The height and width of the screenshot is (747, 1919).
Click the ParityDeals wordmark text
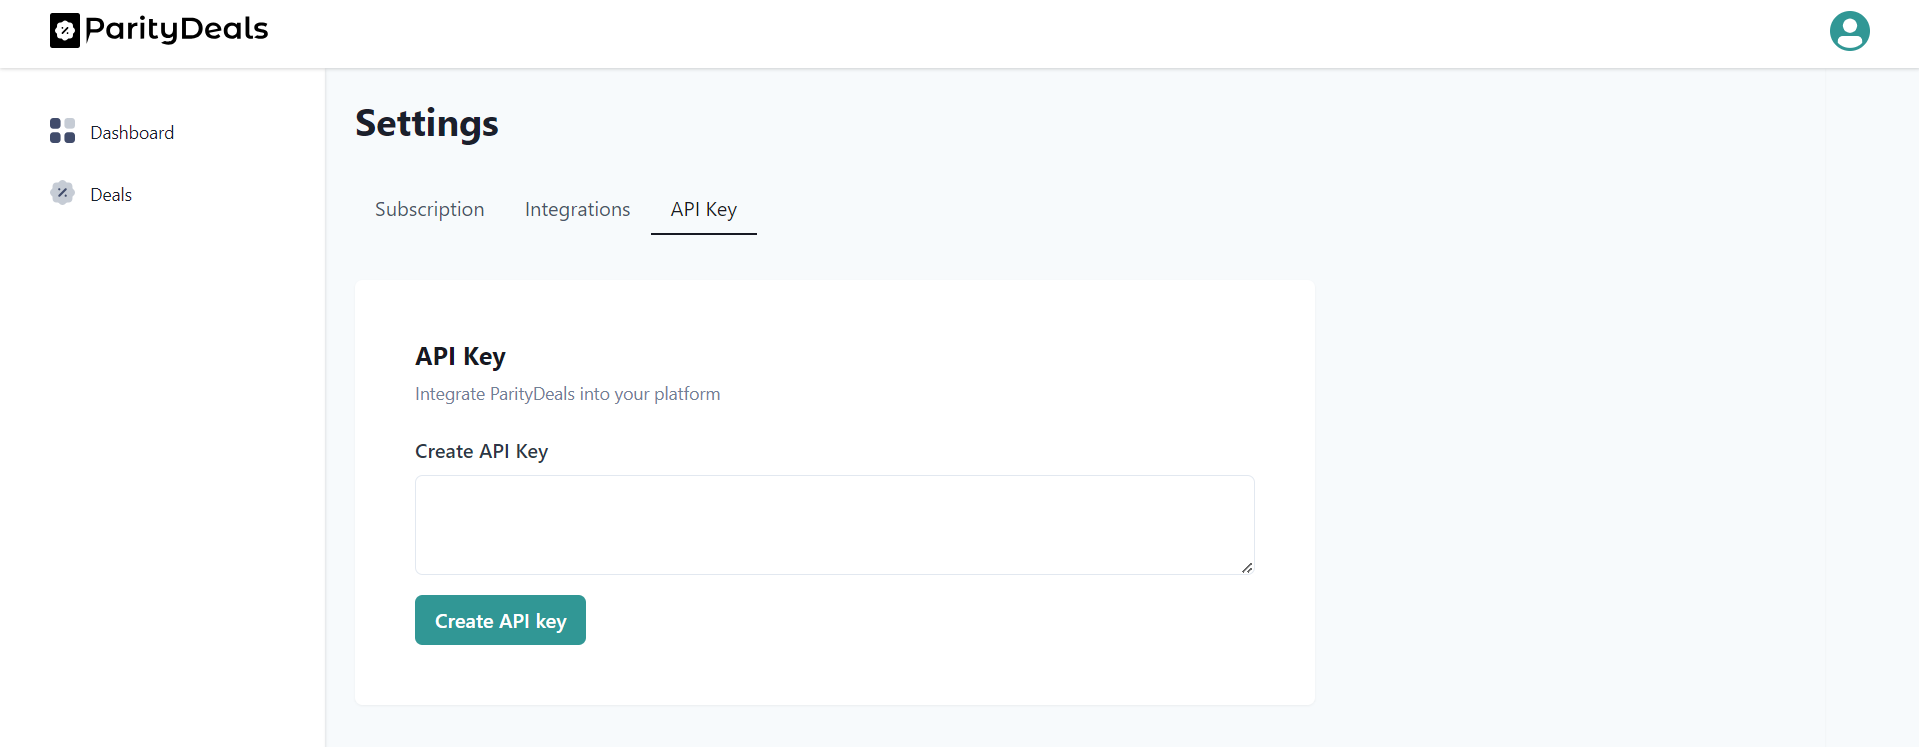pos(177,29)
